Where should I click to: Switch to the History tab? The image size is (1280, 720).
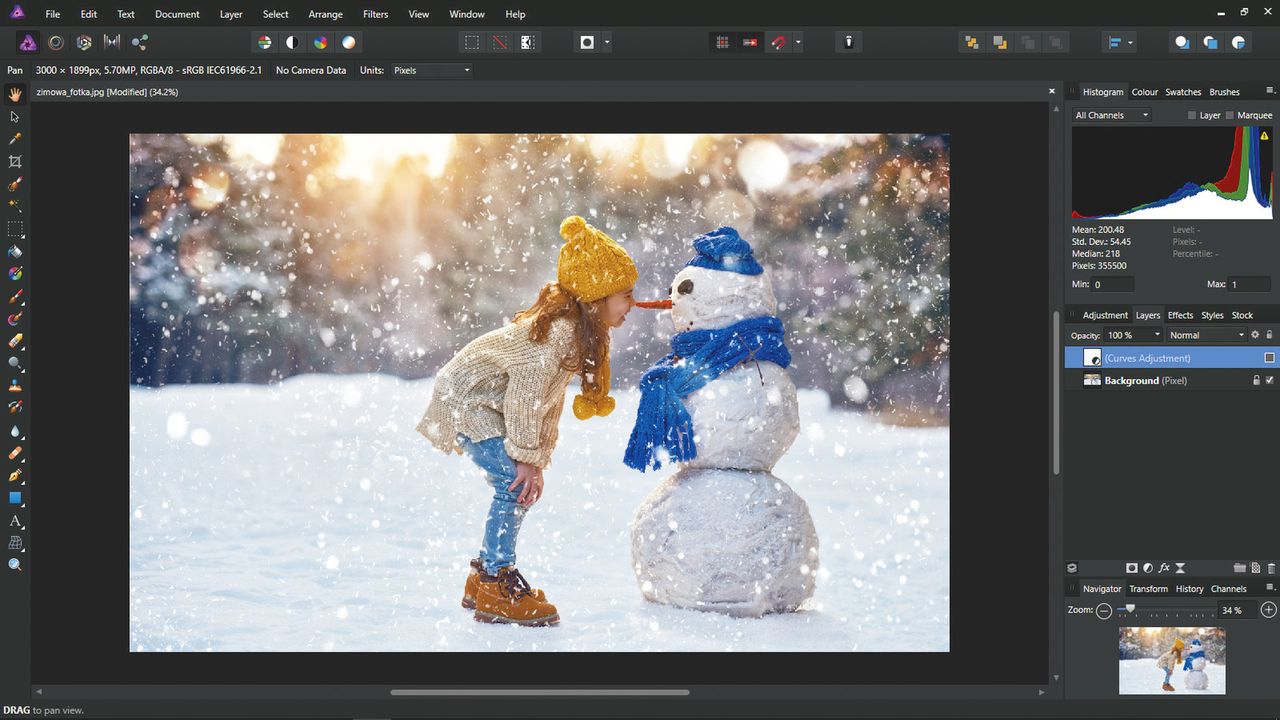point(1190,589)
